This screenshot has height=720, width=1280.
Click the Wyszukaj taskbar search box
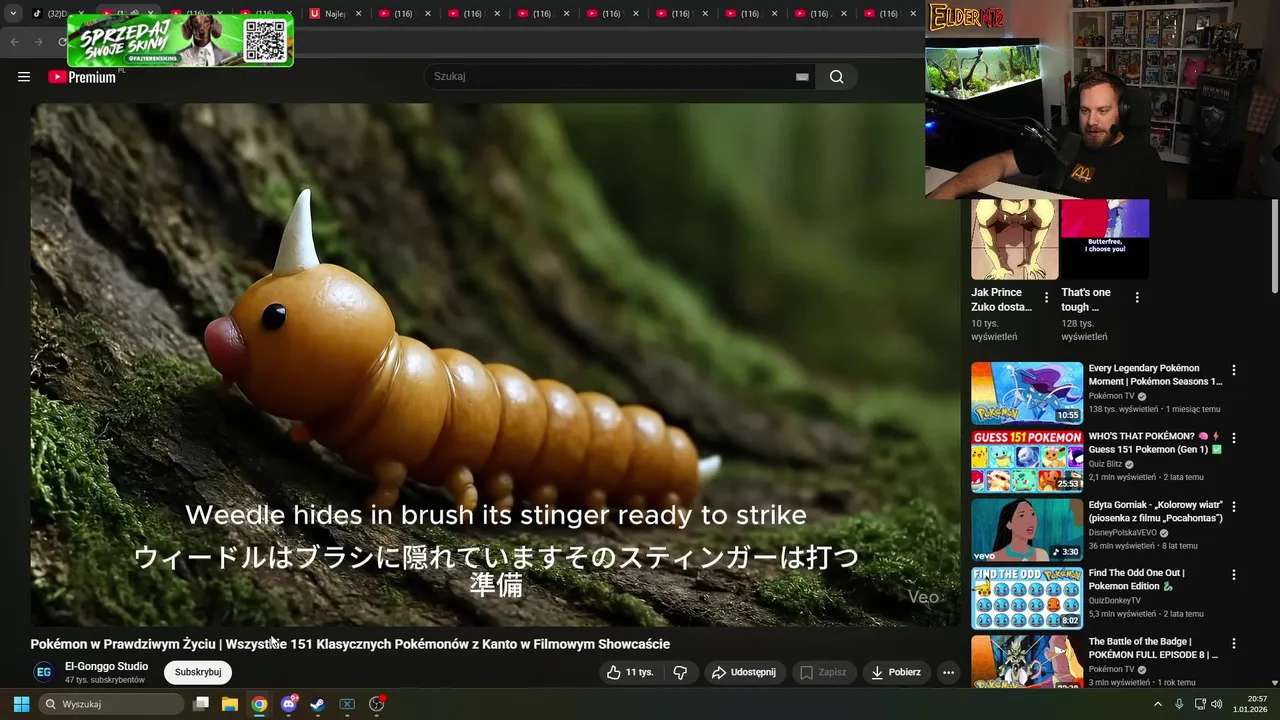pyautogui.click(x=112, y=704)
